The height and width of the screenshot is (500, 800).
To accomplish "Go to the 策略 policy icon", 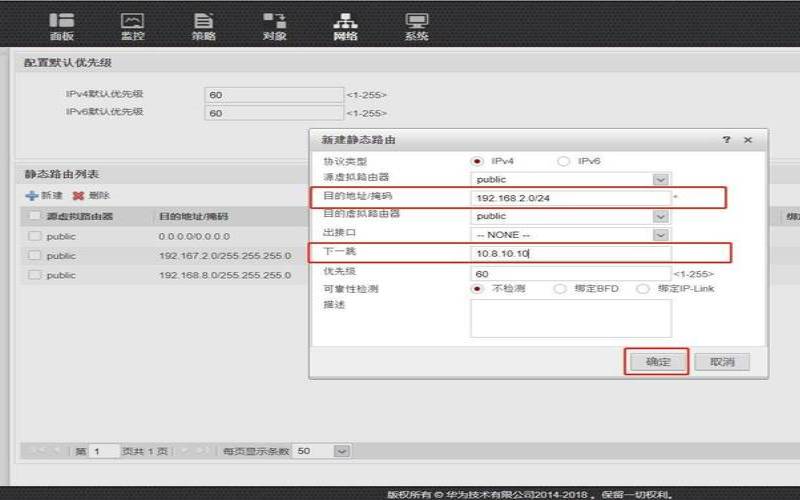I will tap(203, 21).
